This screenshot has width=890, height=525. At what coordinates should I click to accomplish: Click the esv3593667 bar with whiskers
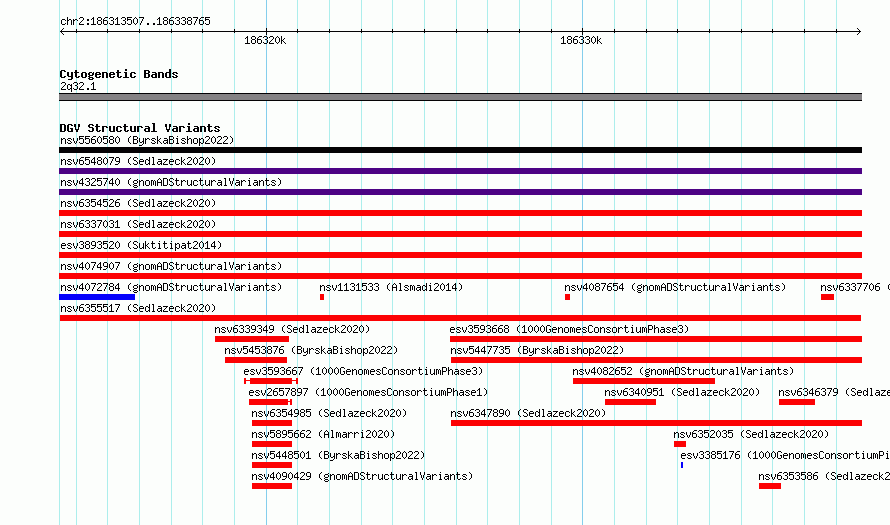click(x=271, y=381)
